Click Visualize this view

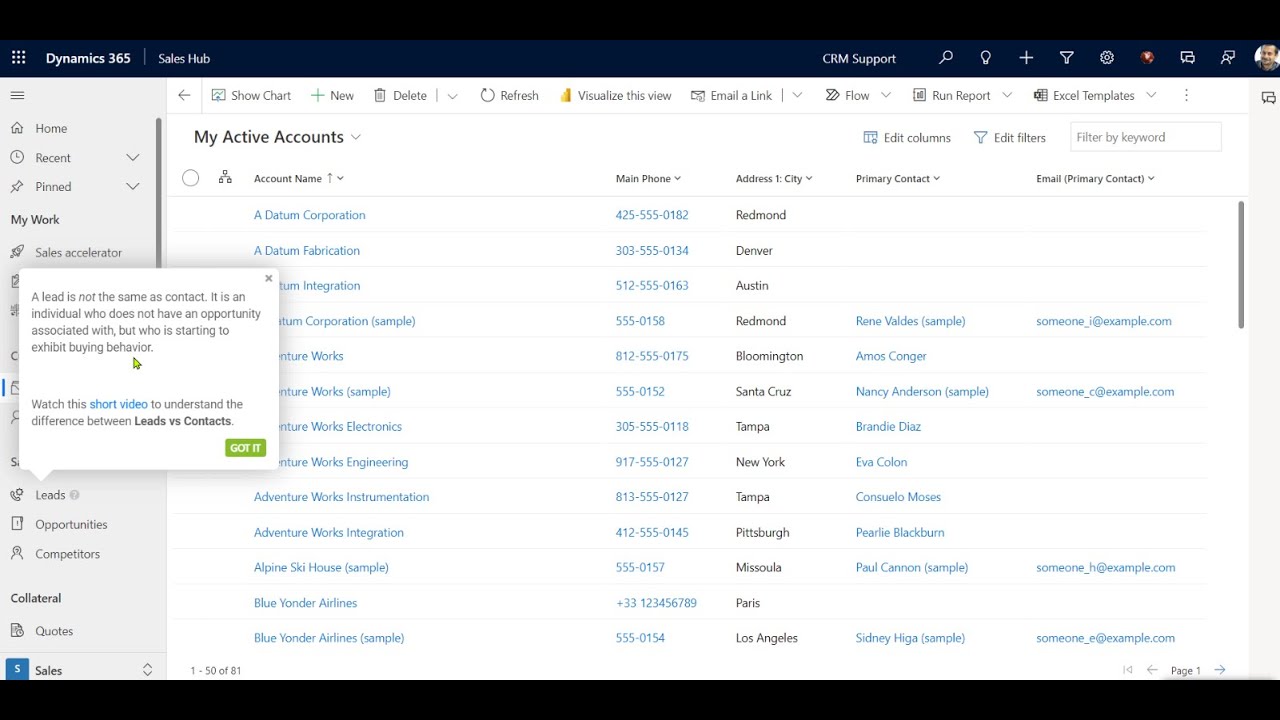tap(615, 95)
